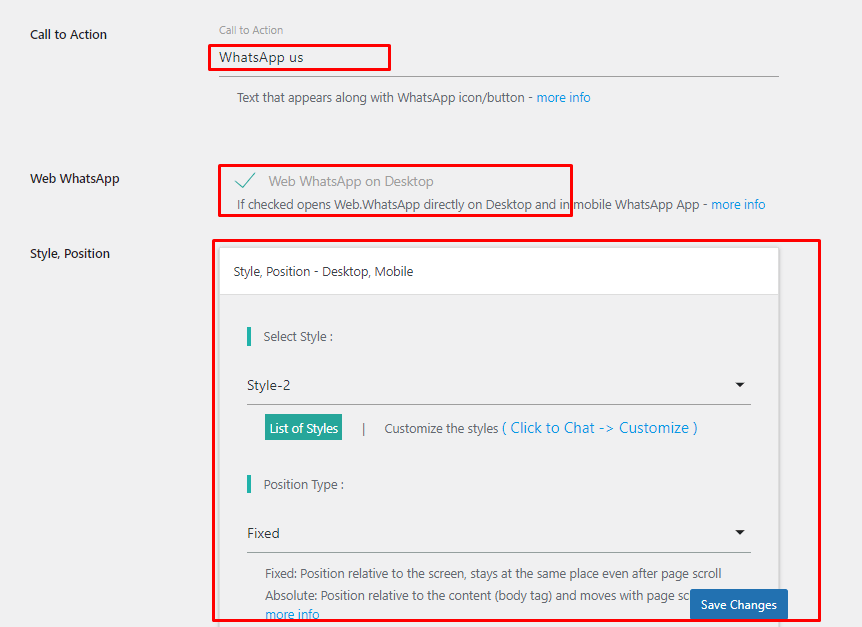This screenshot has width=862, height=627.
Task: Click the Position Type dropdown arrow
Action: click(x=740, y=532)
